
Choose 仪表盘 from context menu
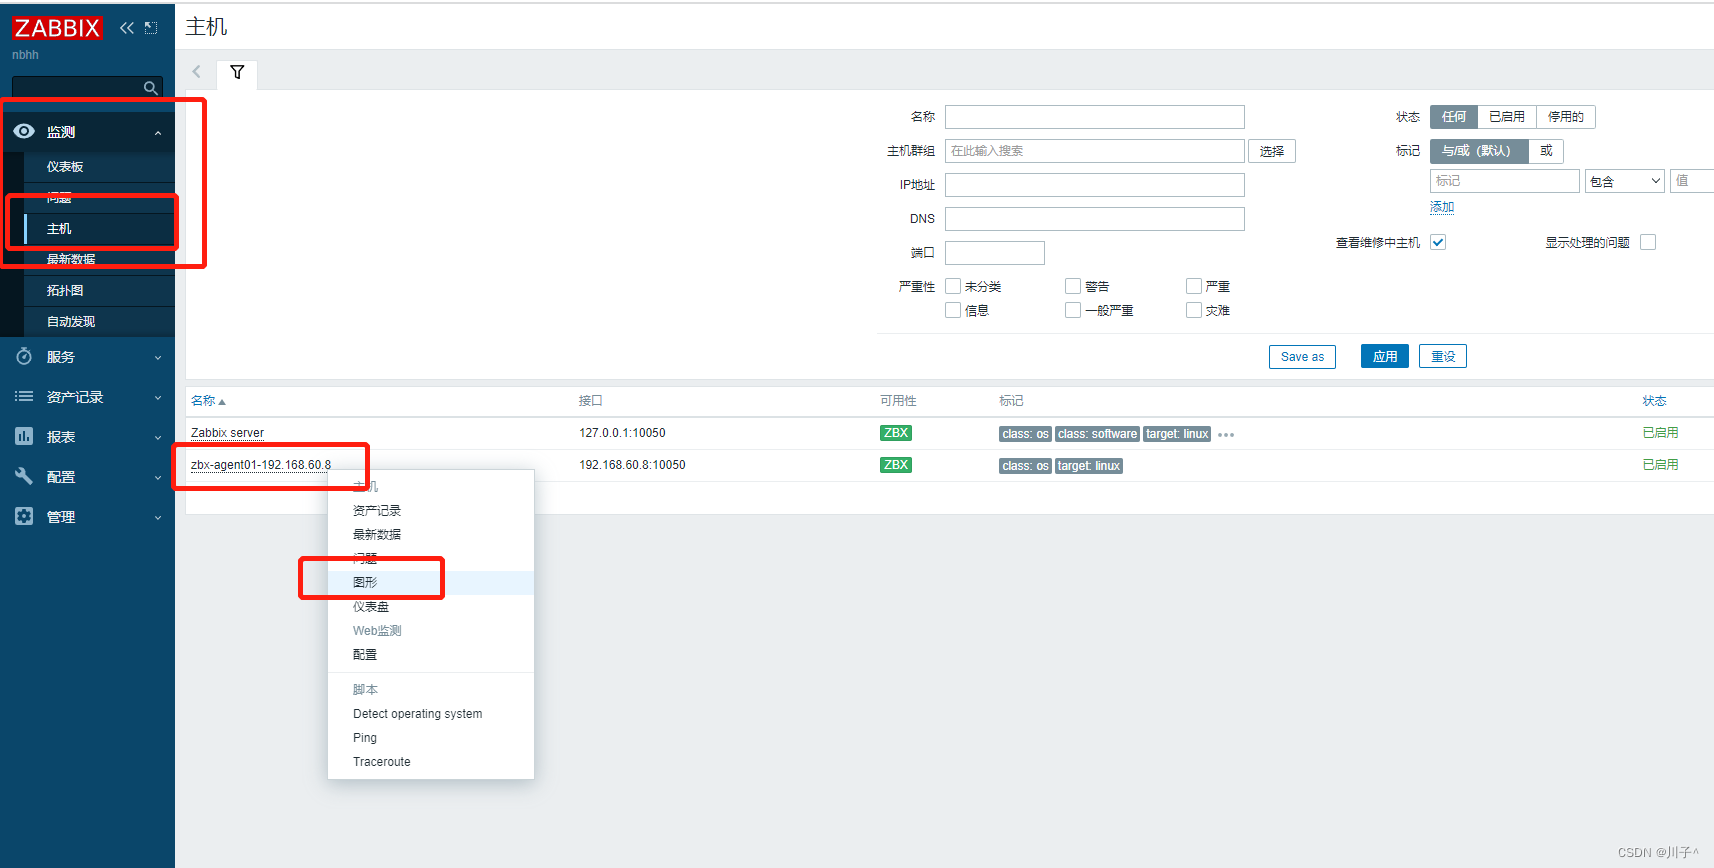431,607
